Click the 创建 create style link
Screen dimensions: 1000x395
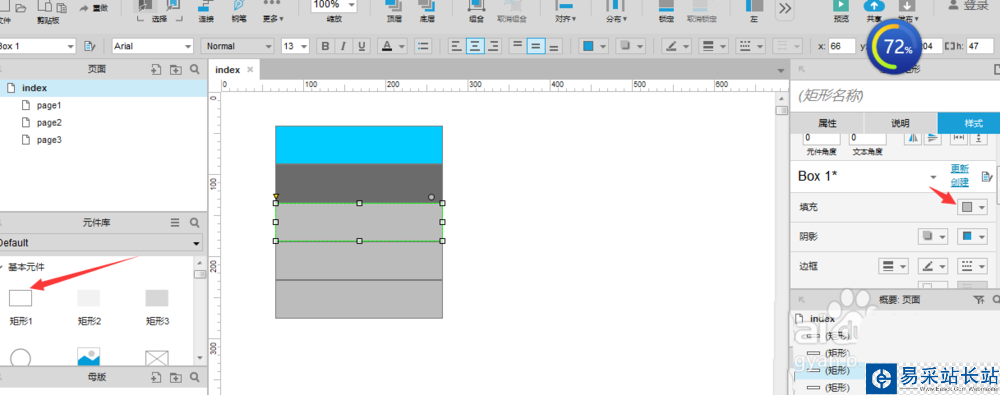coord(960,183)
